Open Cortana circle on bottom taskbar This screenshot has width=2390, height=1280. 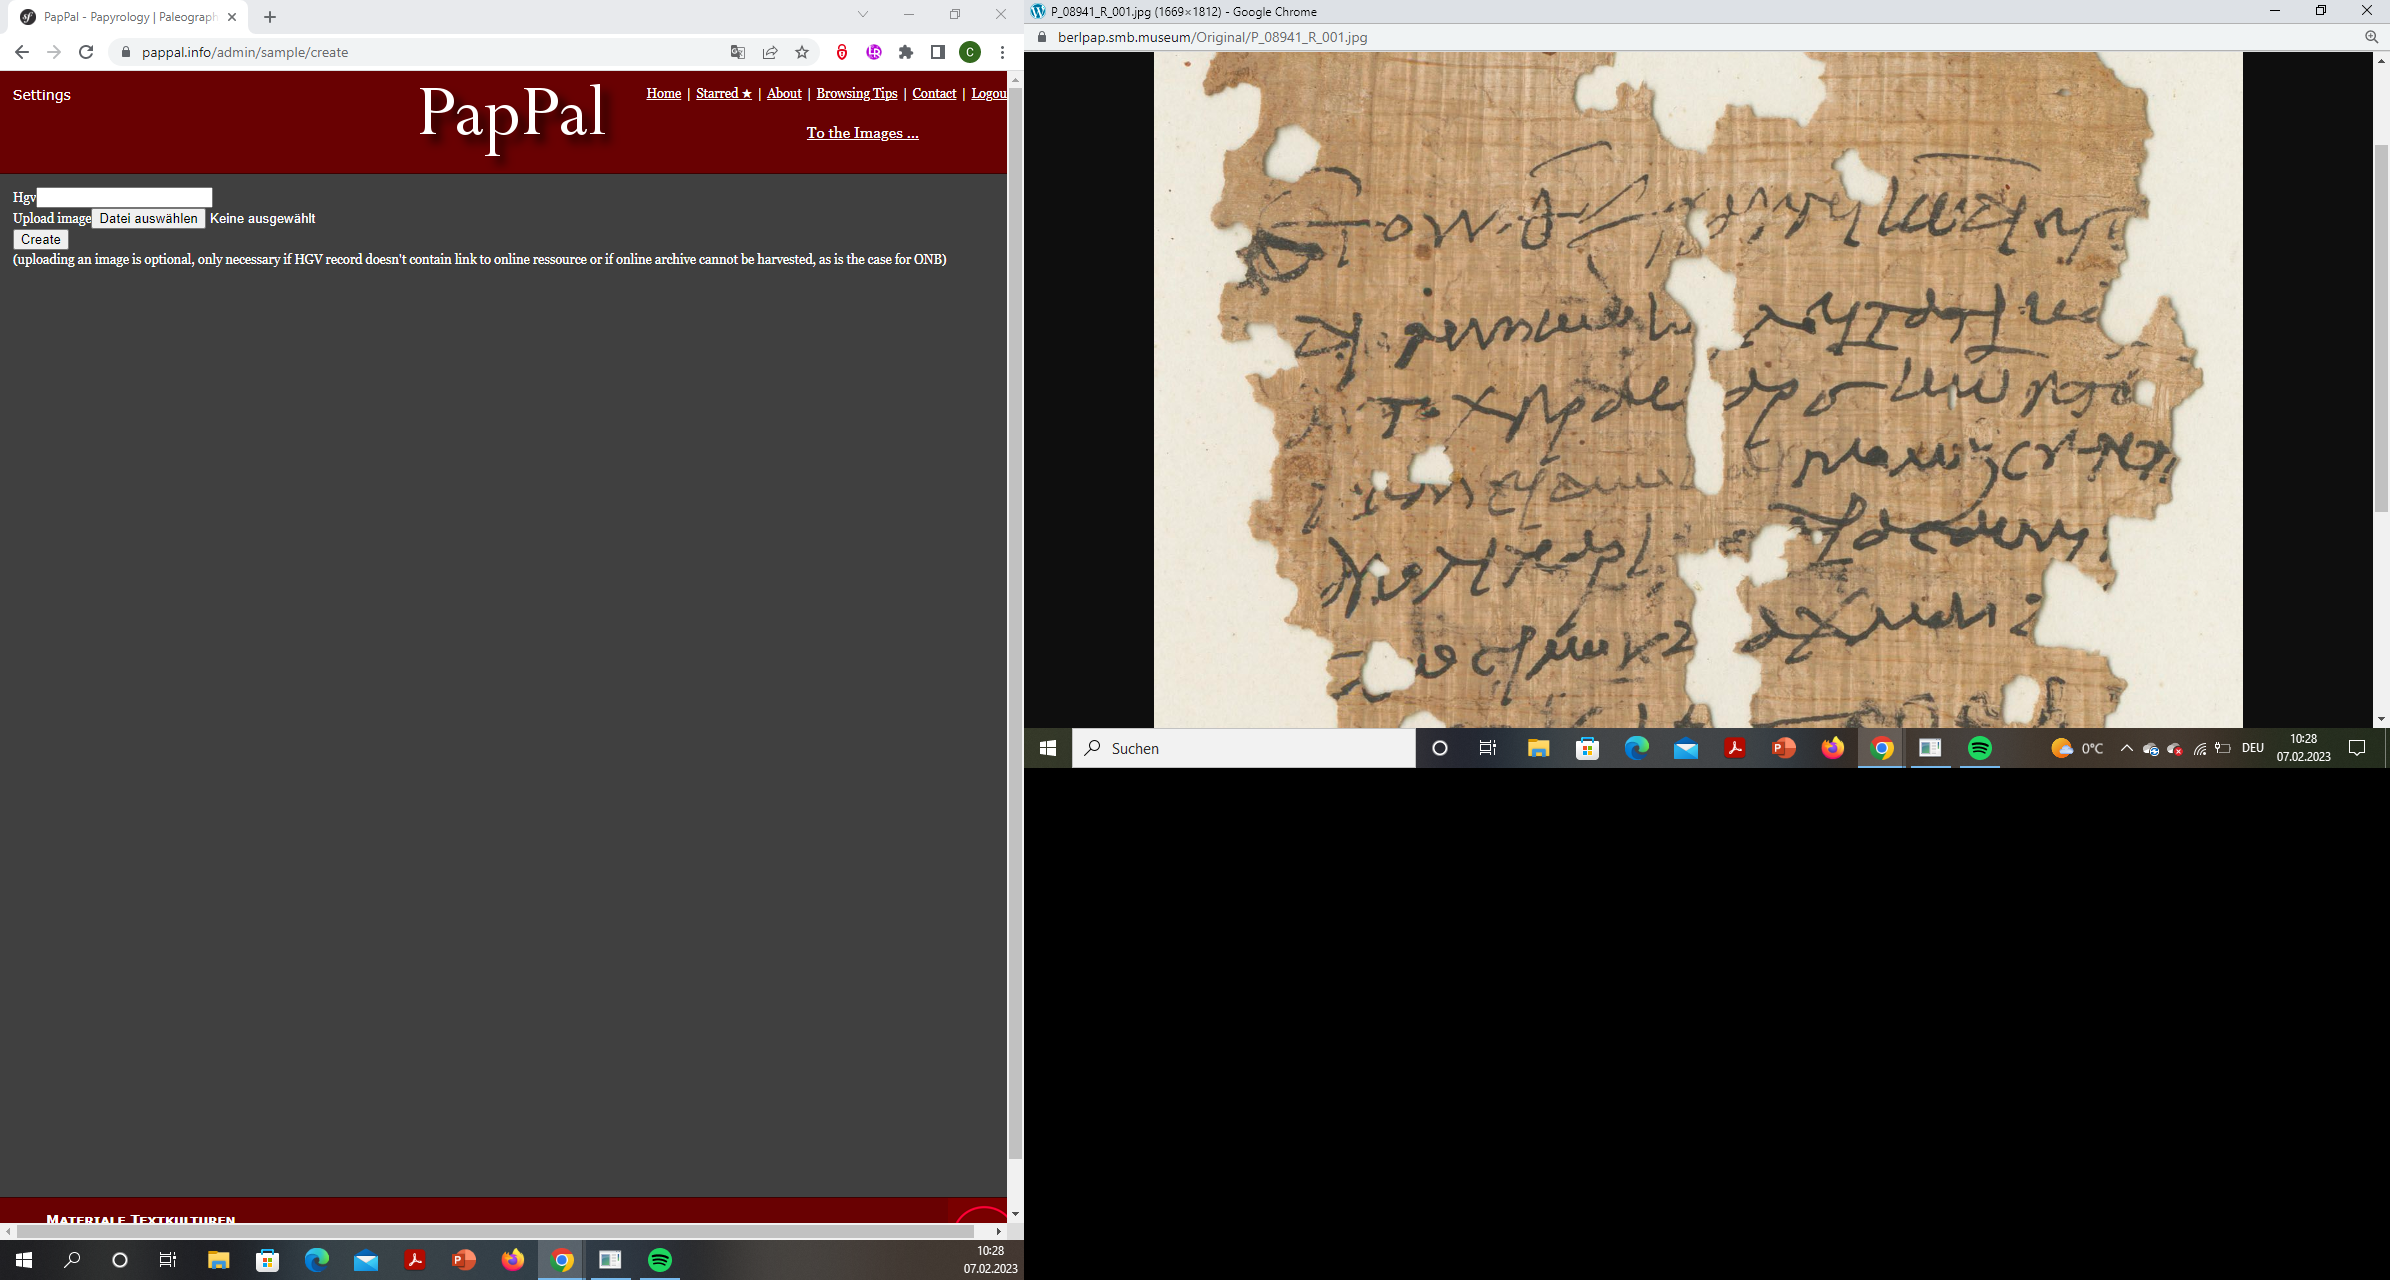(120, 1260)
